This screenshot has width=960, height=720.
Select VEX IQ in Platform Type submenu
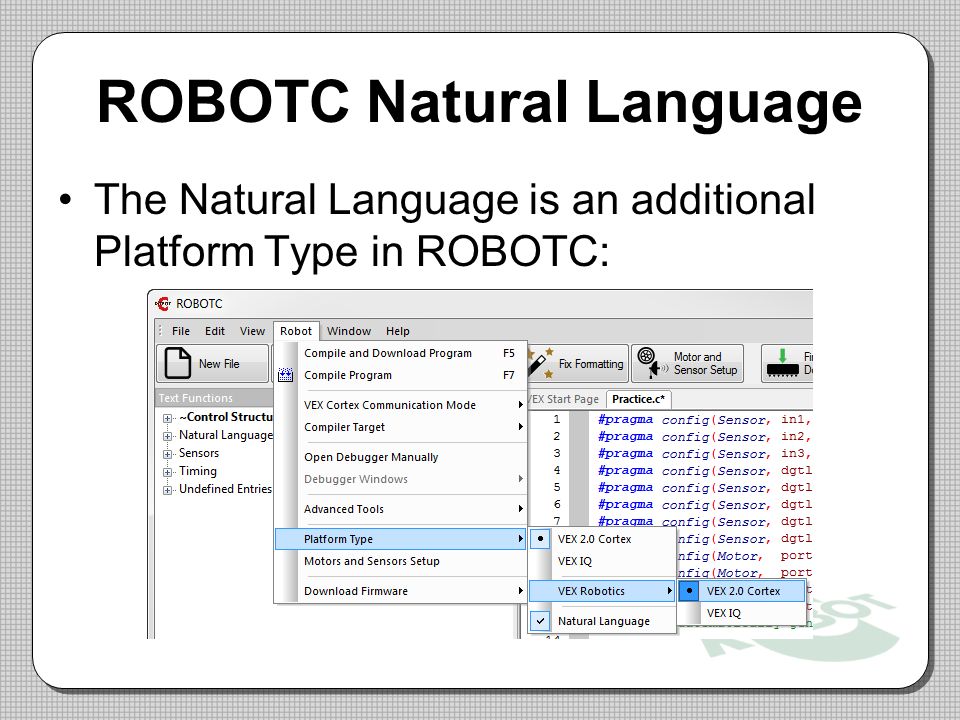tap(602, 561)
